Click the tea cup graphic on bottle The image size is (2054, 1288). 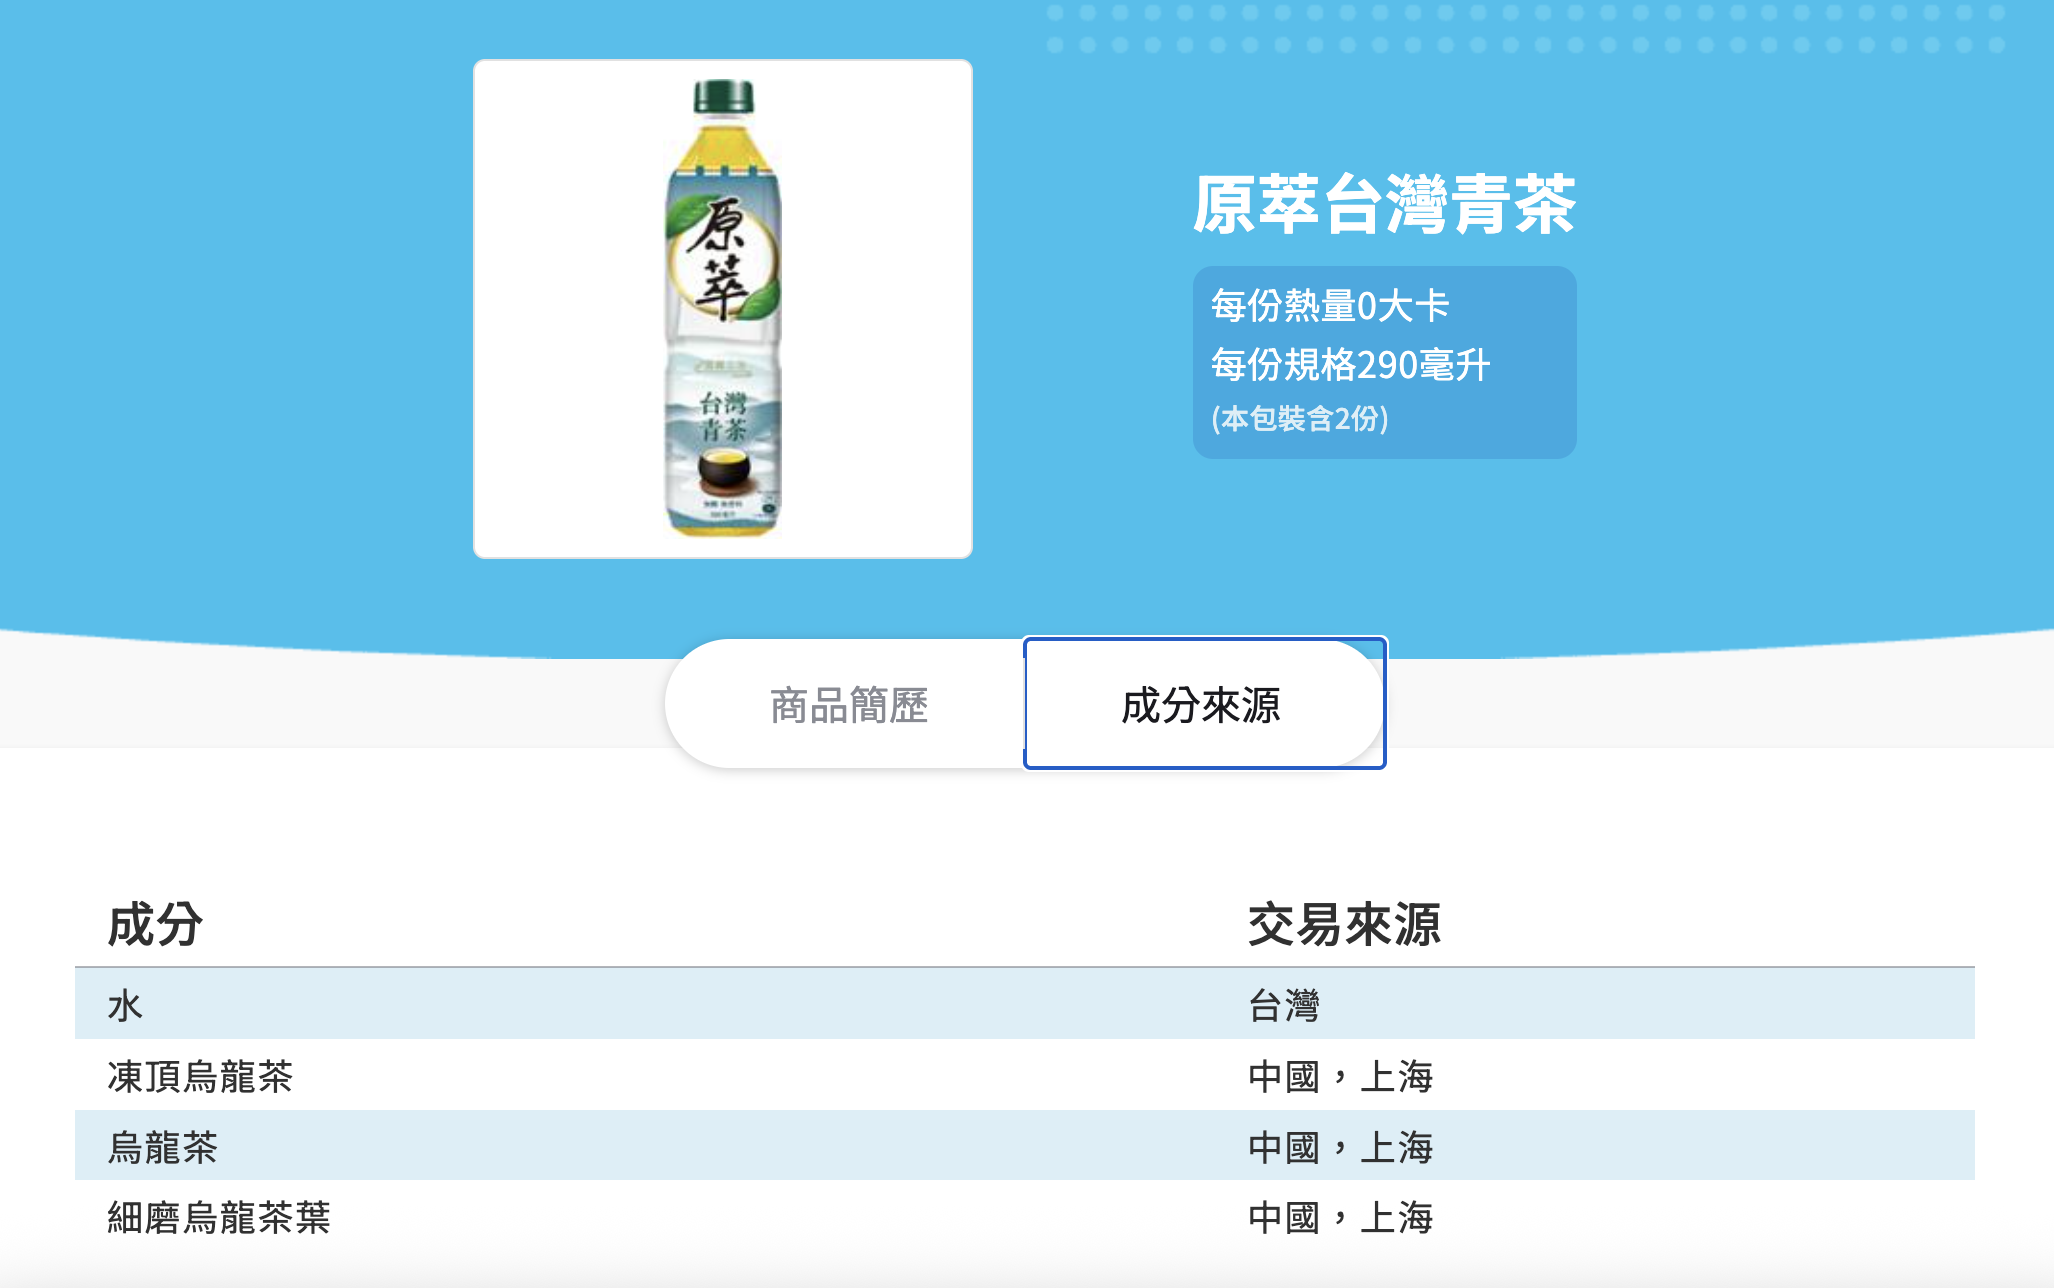click(724, 470)
